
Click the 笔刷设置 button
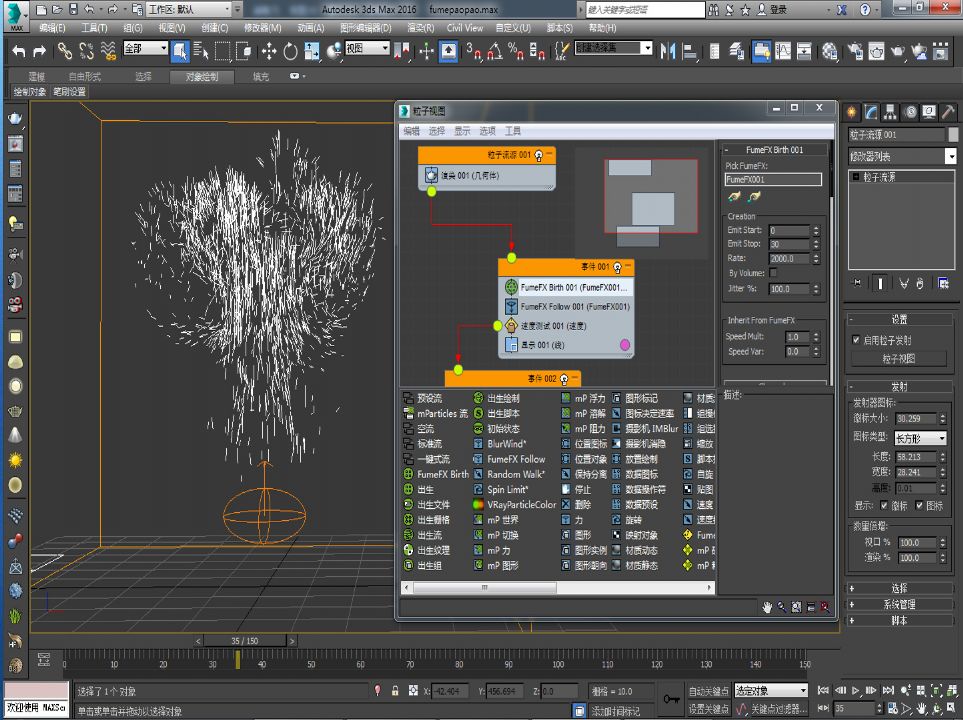pos(69,92)
